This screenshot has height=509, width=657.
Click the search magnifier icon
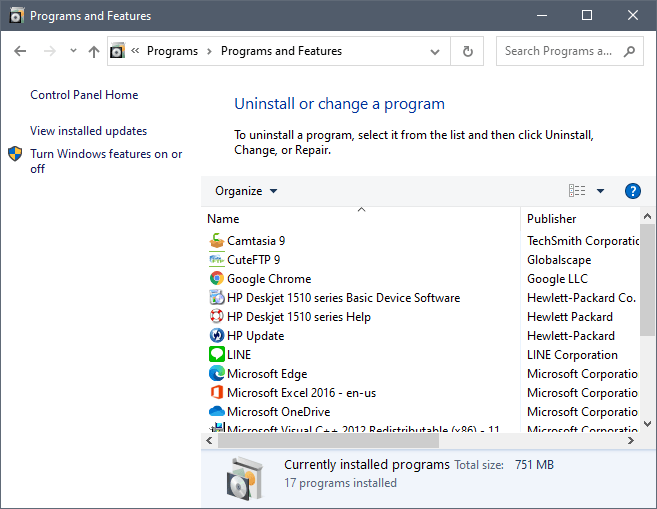point(629,51)
